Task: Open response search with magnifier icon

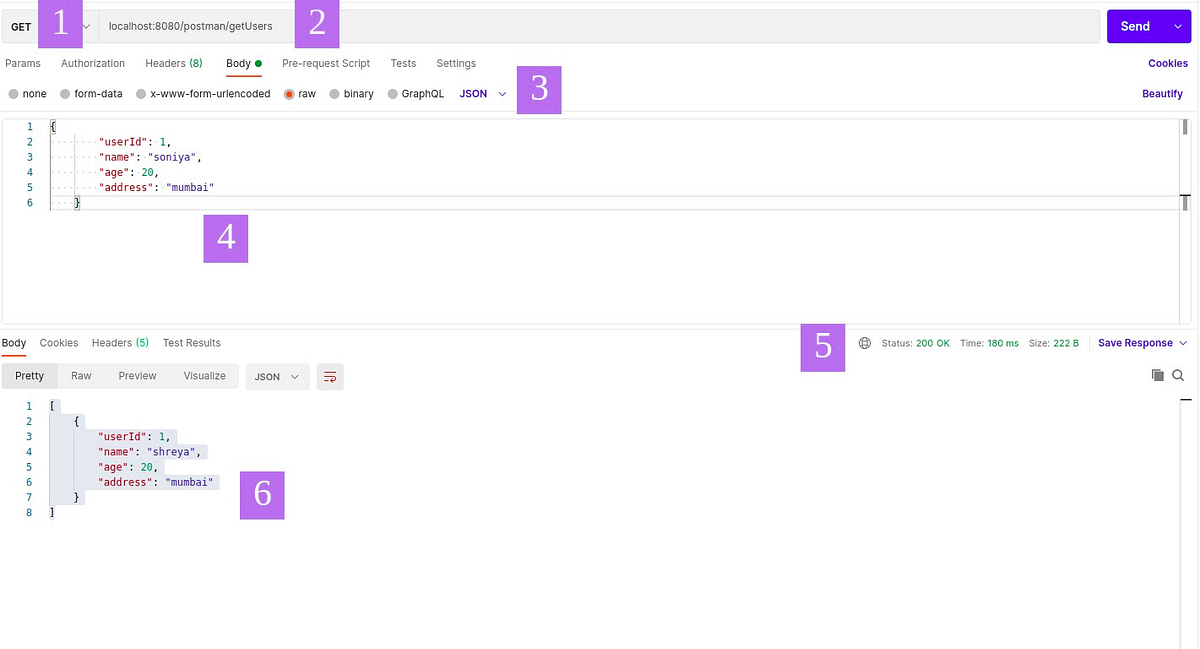Action: (x=1178, y=375)
